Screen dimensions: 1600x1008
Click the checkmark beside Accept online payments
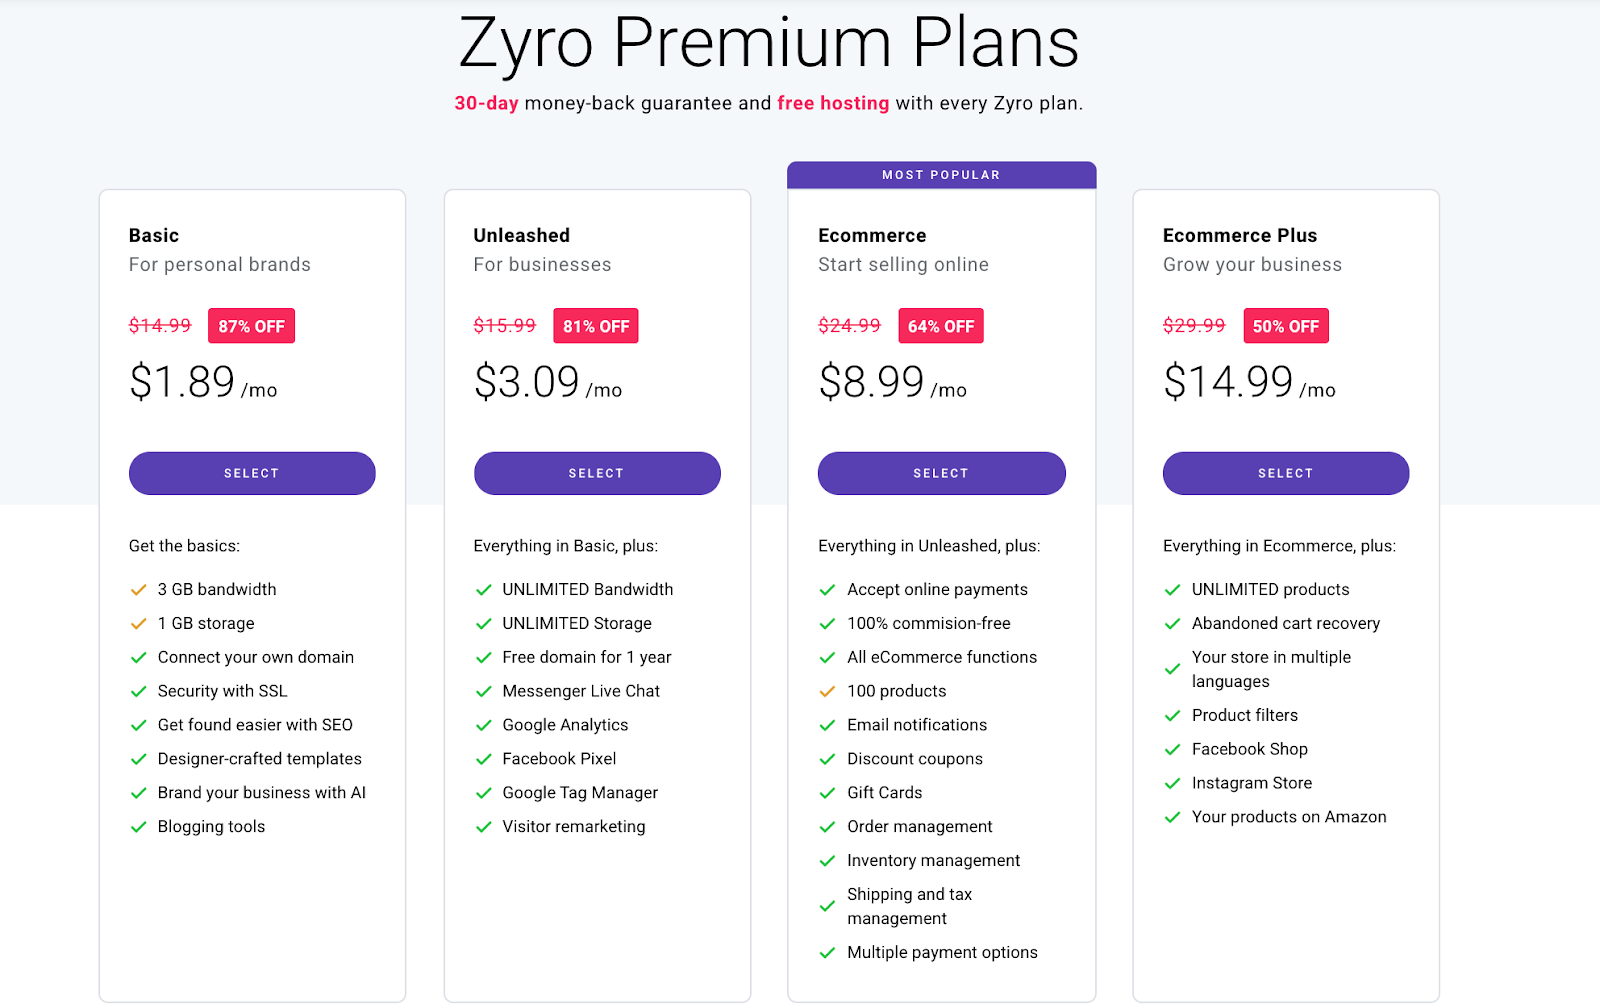(x=827, y=590)
